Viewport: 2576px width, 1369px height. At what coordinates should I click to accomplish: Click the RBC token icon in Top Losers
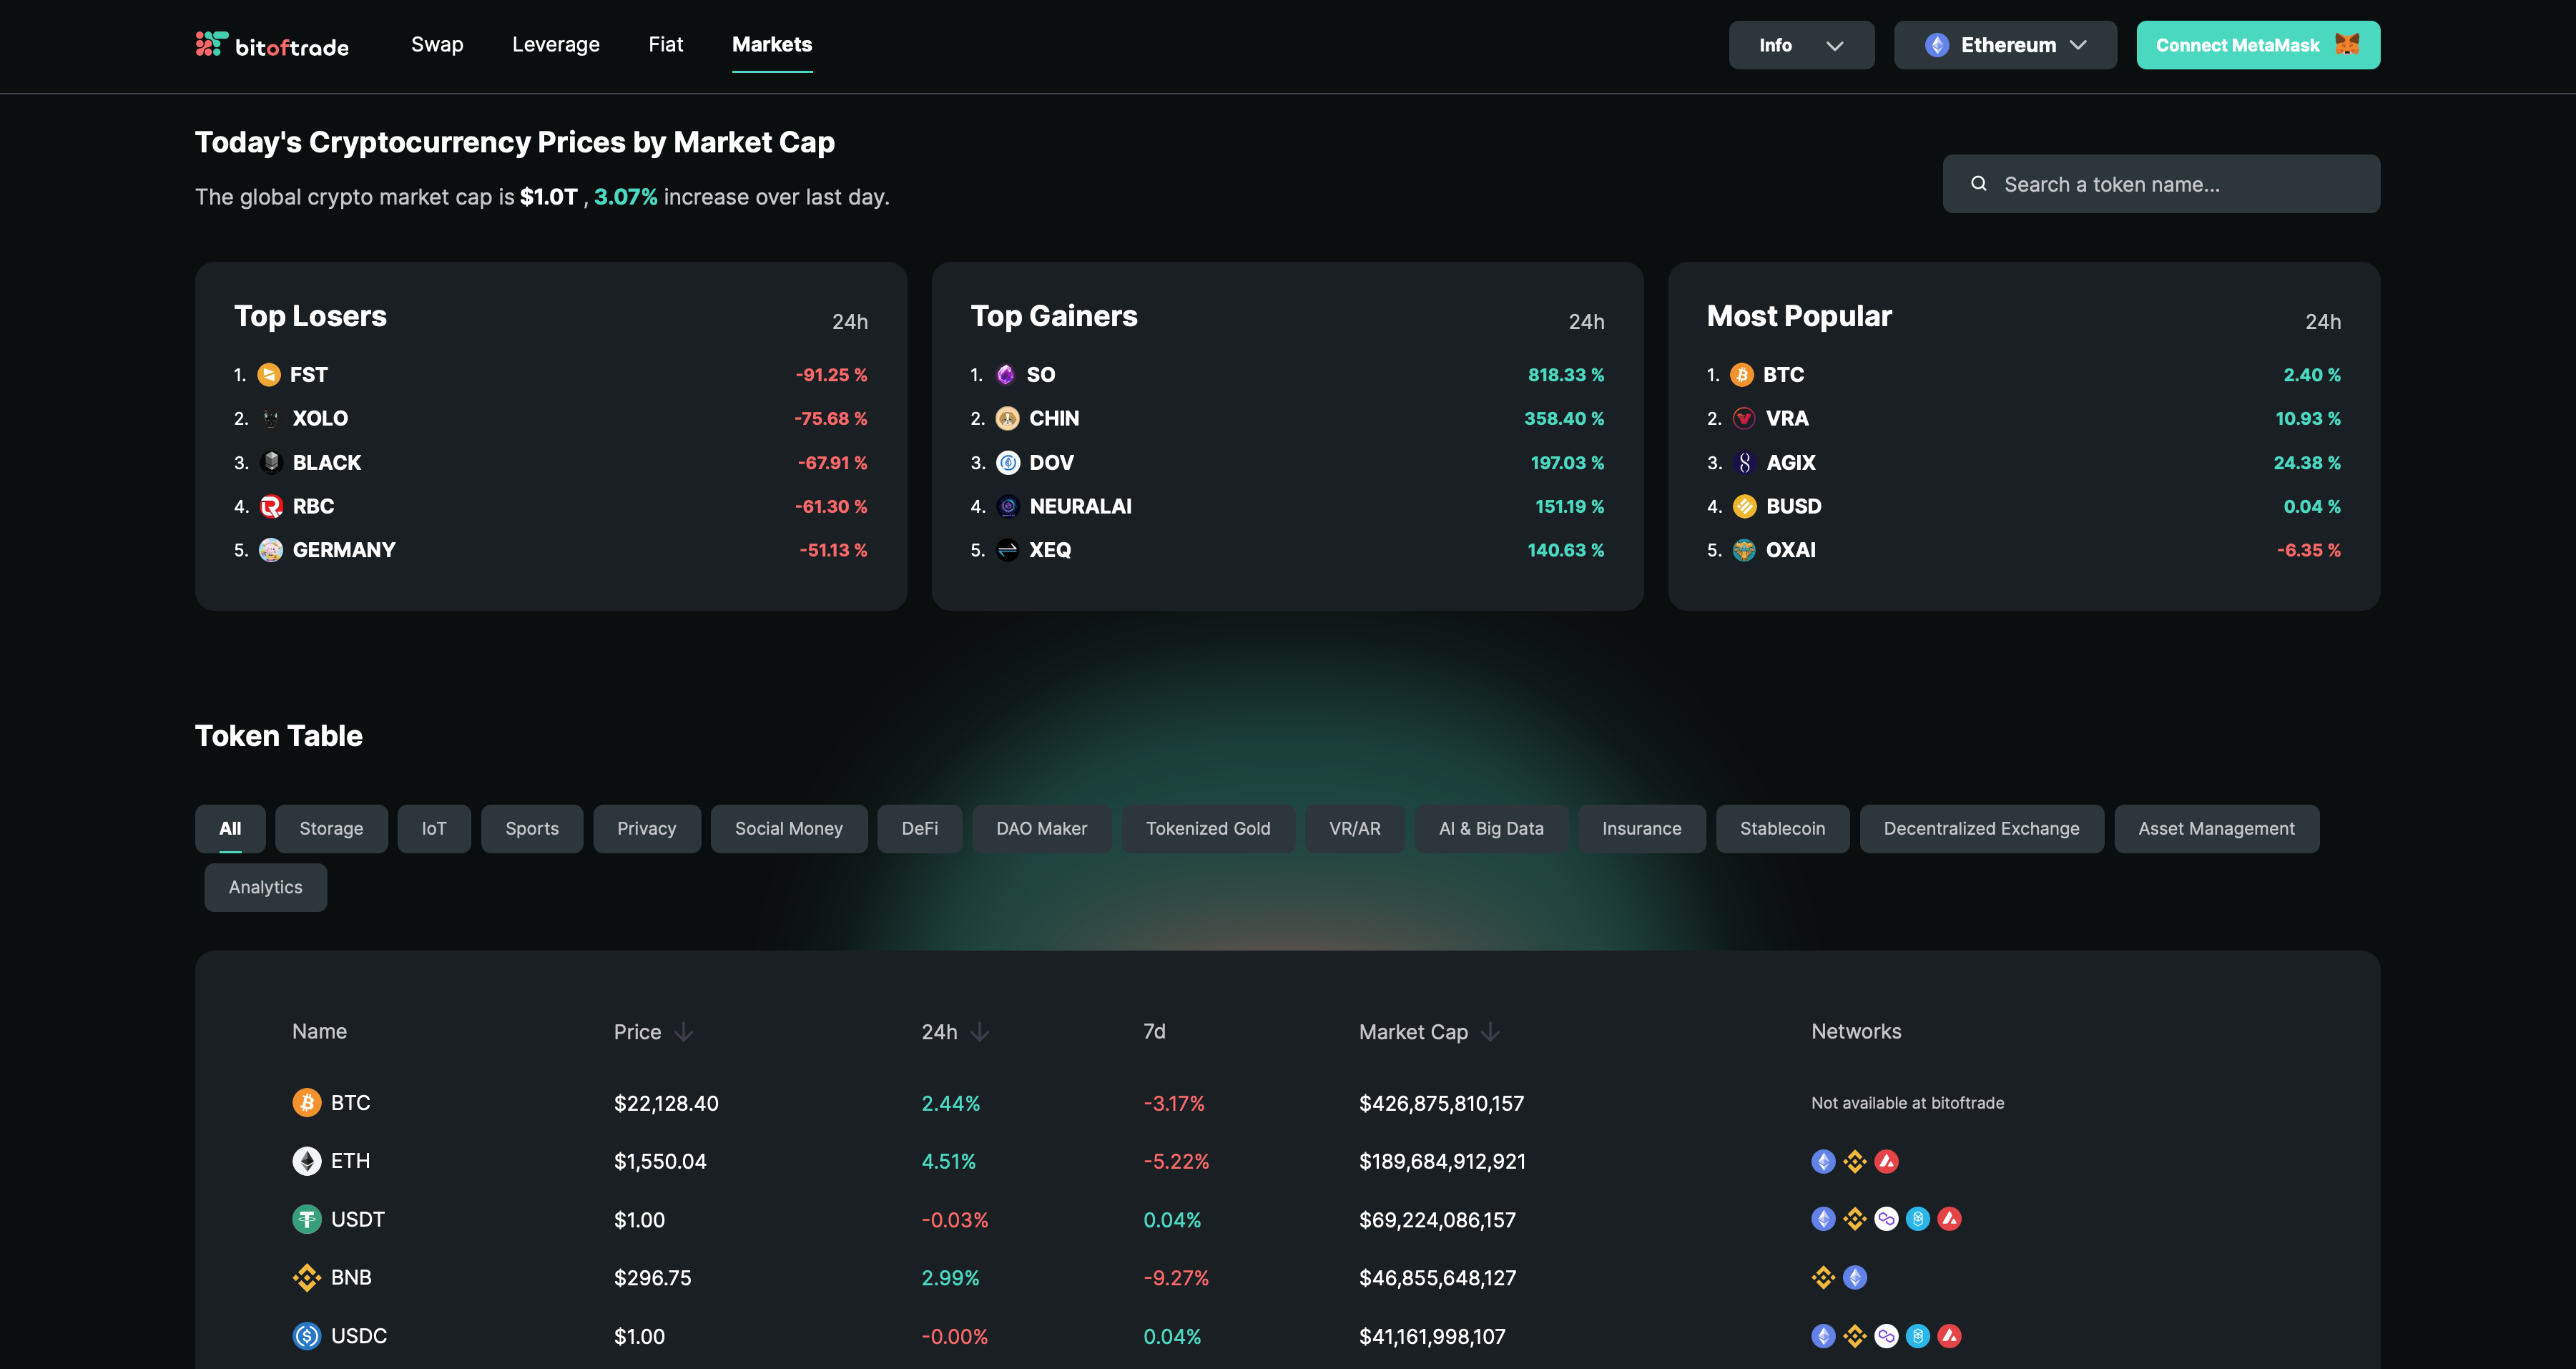tap(271, 506)
